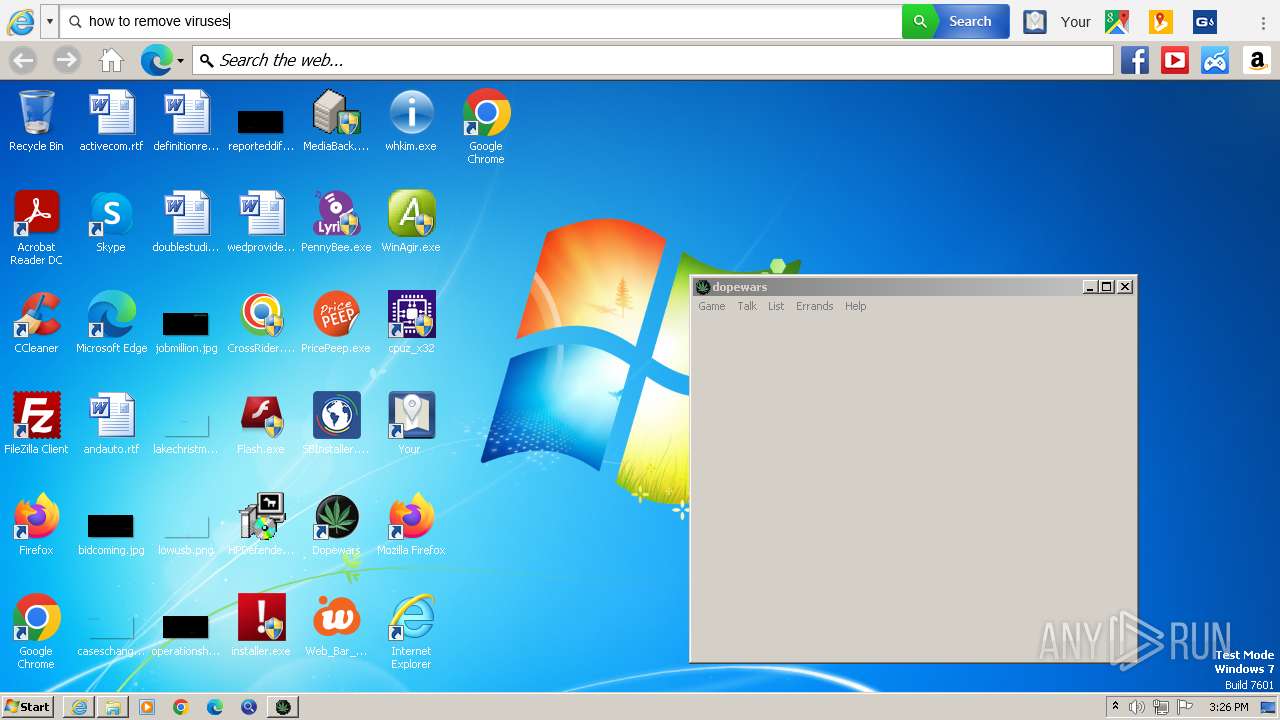The image size is (1280, 720).
Task: Click the volume speaker tray icon
Action: [x=1137, y=707]
